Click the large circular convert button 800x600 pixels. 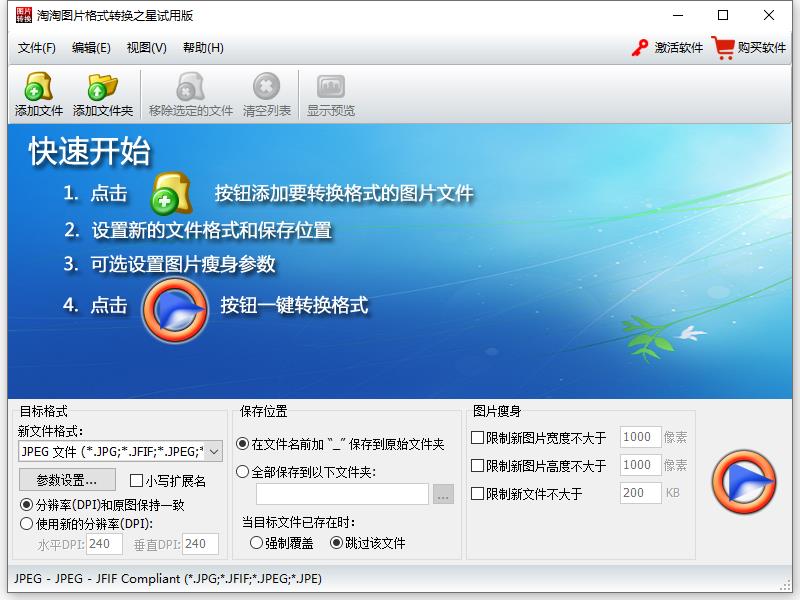pos(742,483)
